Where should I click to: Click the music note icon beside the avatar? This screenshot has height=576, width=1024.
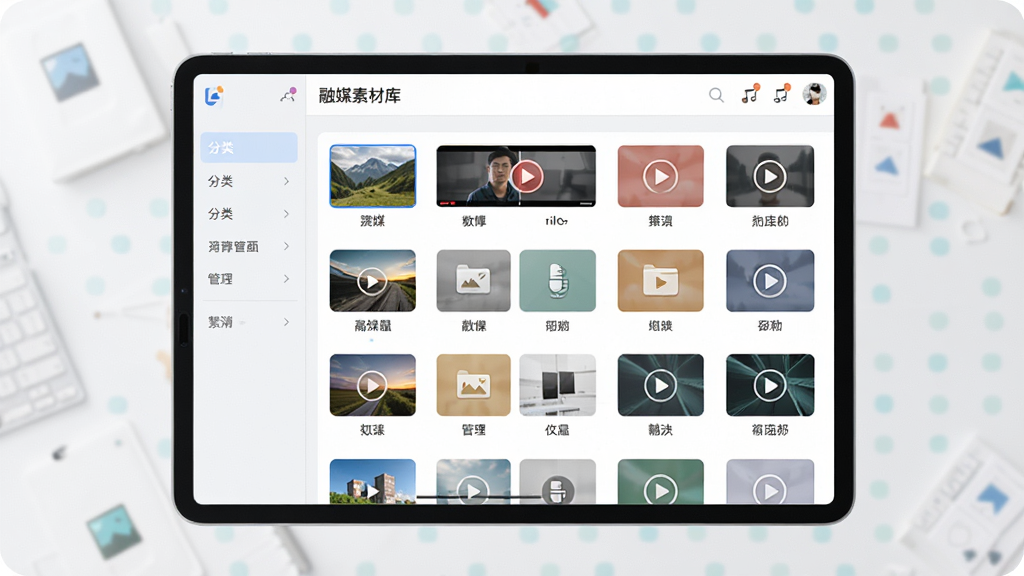[782, 95]
